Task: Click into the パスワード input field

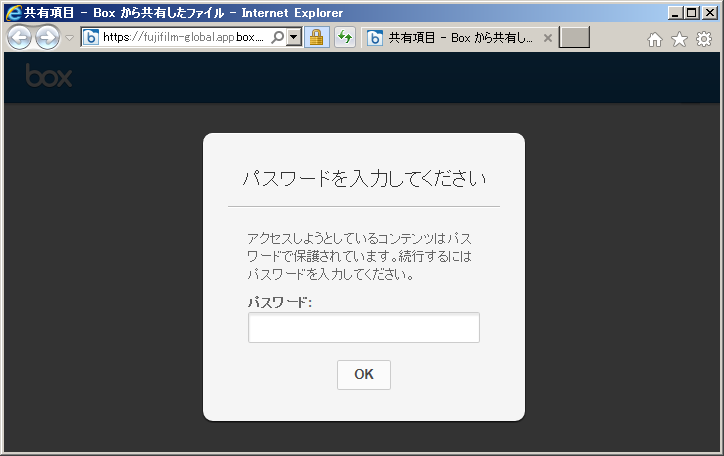Action: [364, 328]
